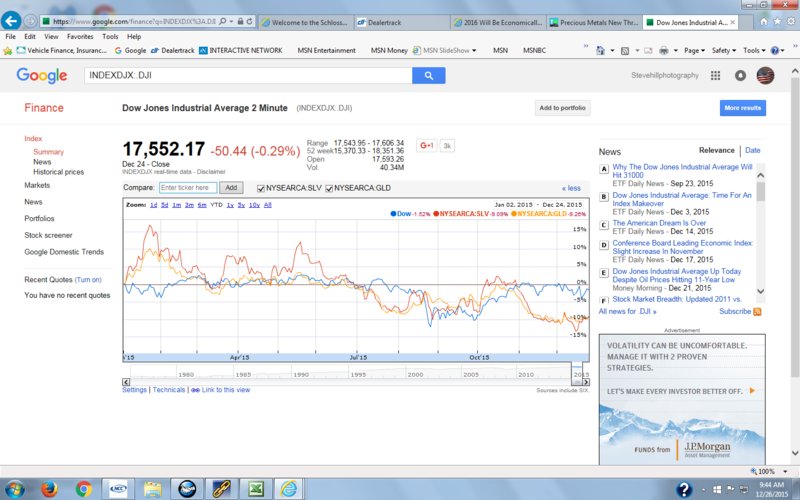This screenshot has width=800, height=500.
Task: Open the Historical prices link
Action: [x=58, y=172]
